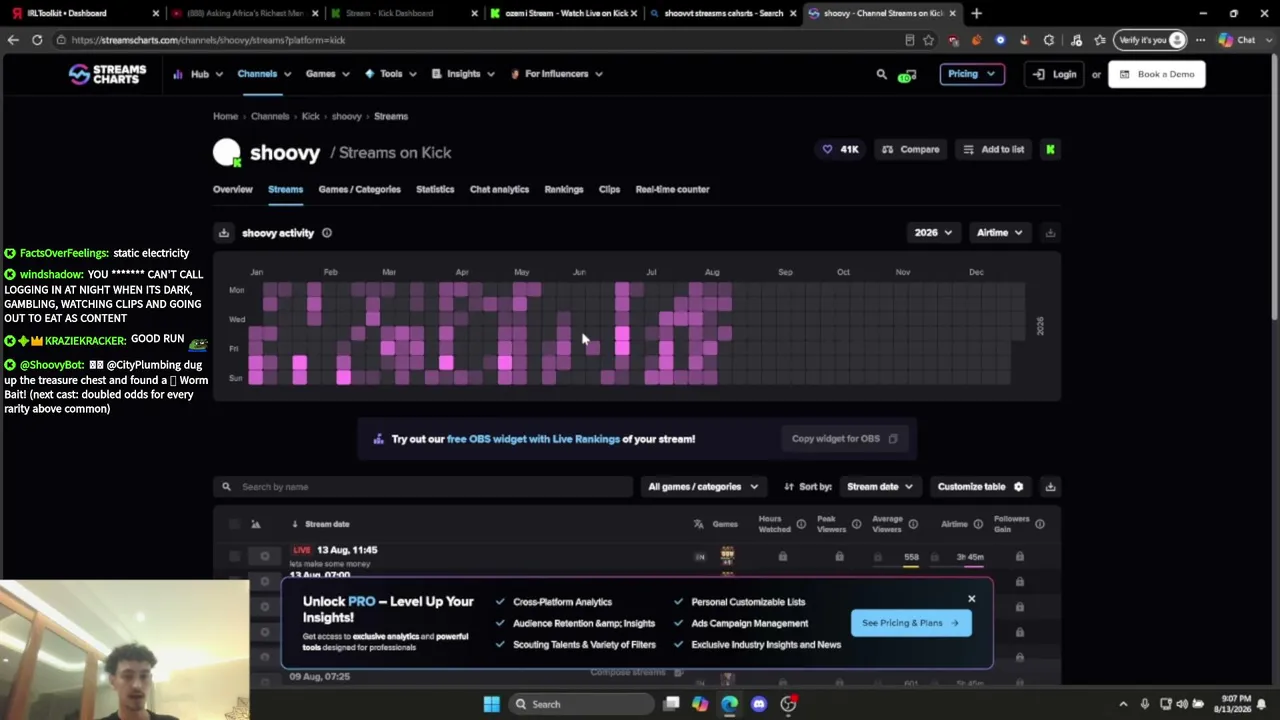Viewport: 1280px width, 720px height.
Task: Open the Copilot Chat sidebar button
Action: click(1237, 40)
